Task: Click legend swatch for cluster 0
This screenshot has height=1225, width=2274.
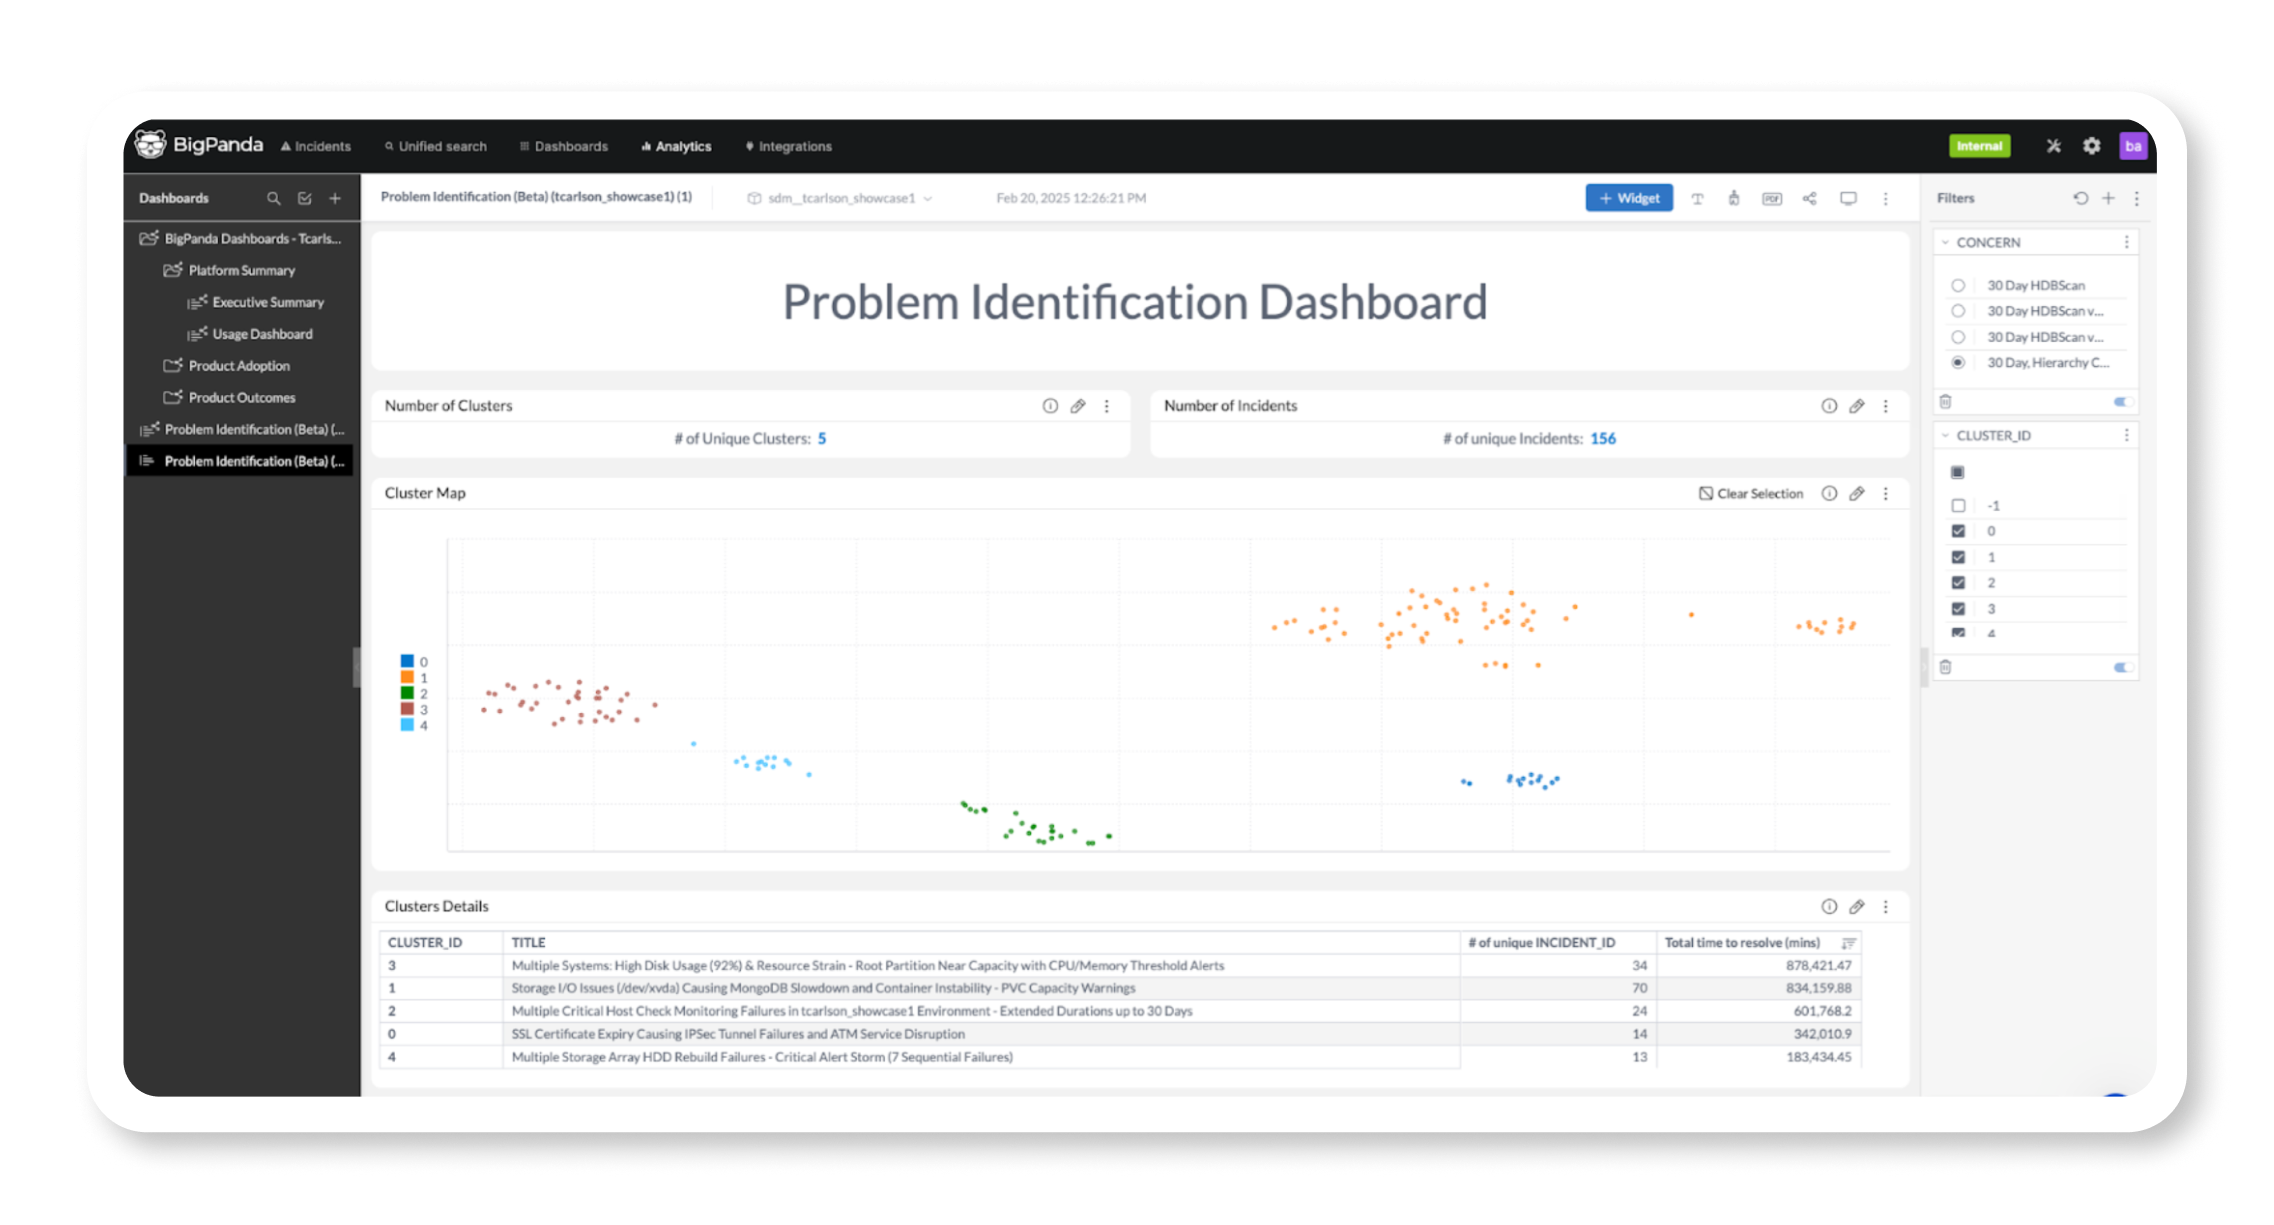Action: click(407, 661)
